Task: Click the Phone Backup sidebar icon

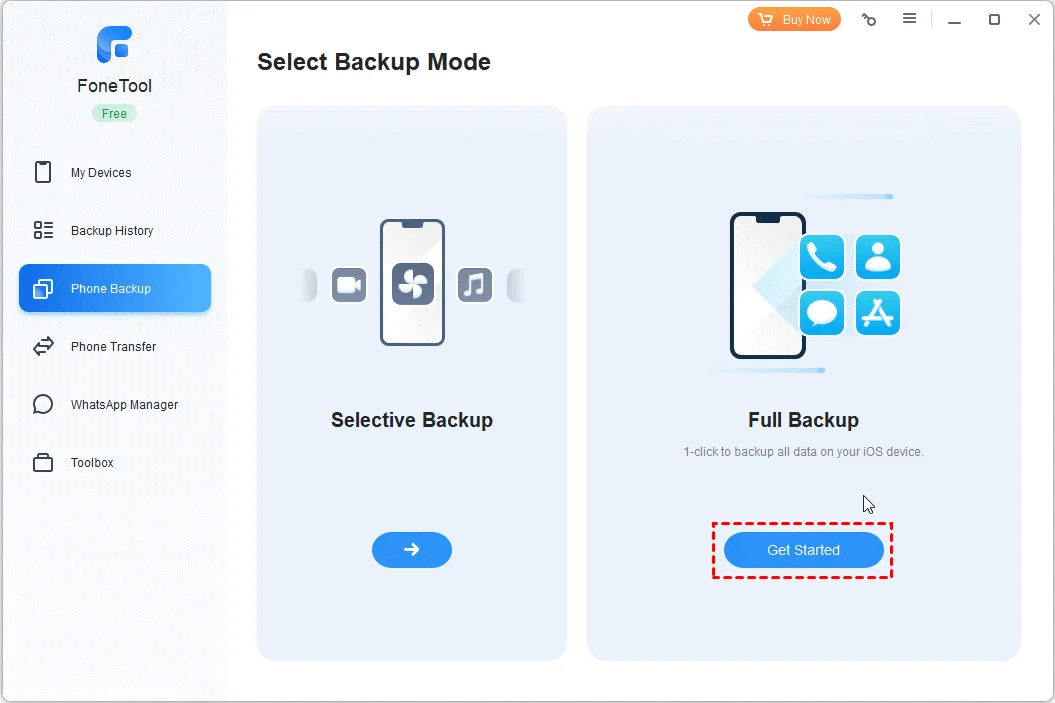Action: (x=42, y=288)
